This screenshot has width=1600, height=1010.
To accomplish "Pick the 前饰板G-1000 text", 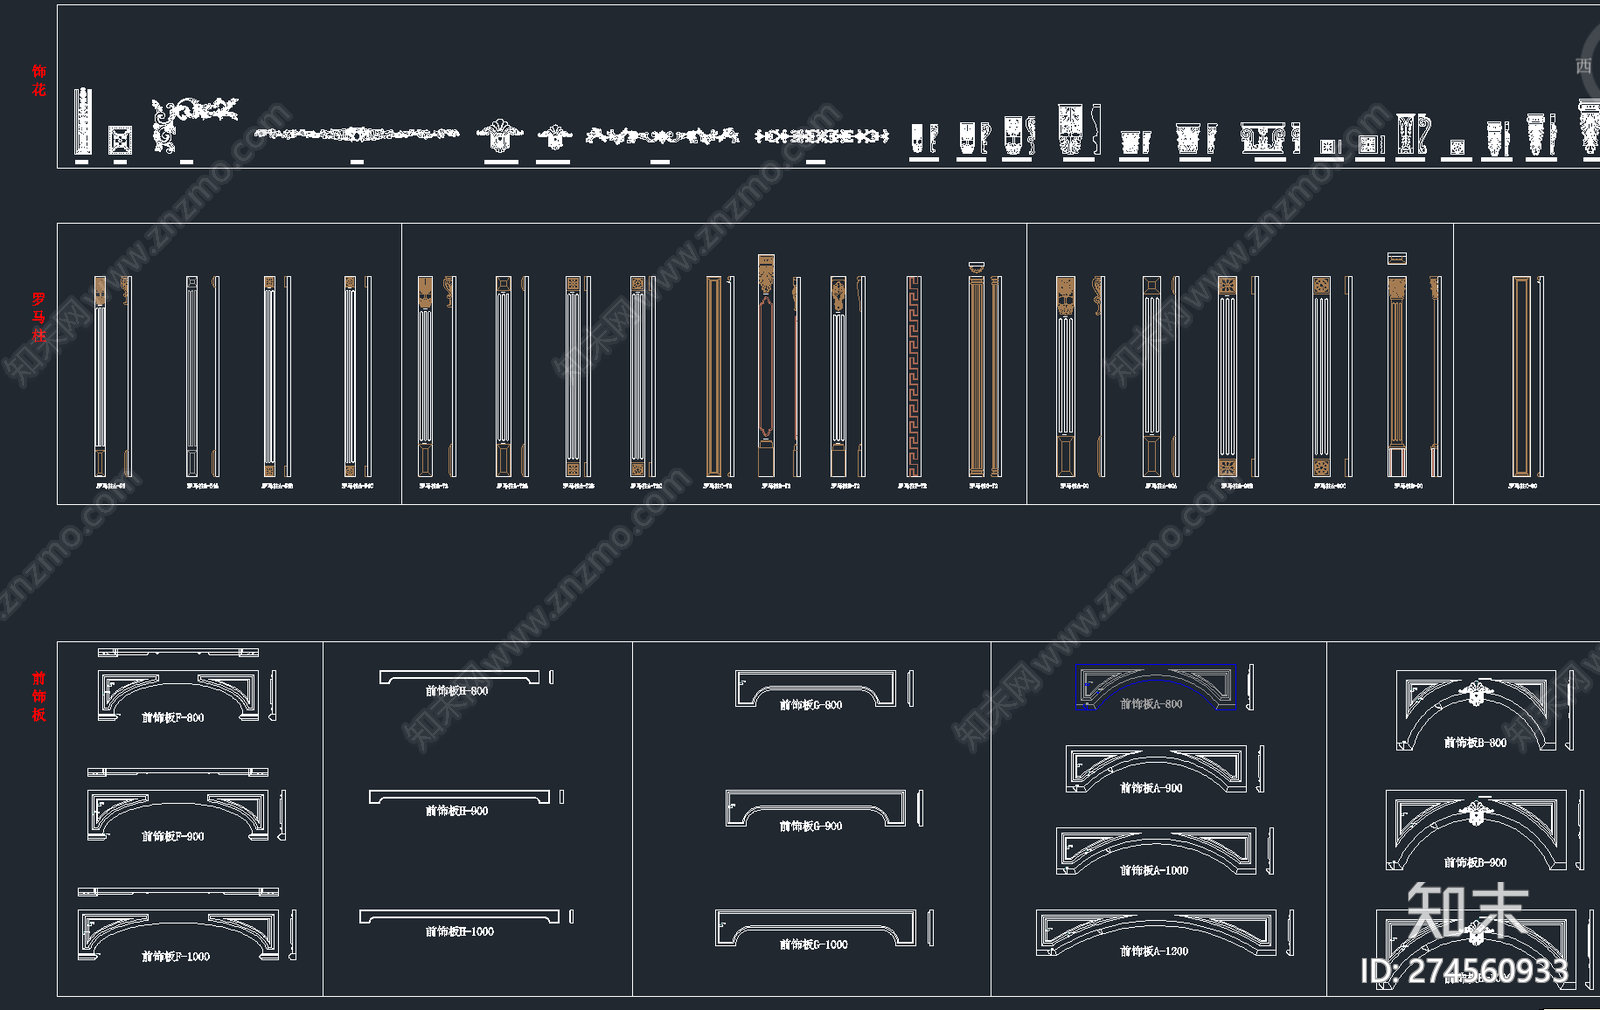I will click(x=814, y=945).
